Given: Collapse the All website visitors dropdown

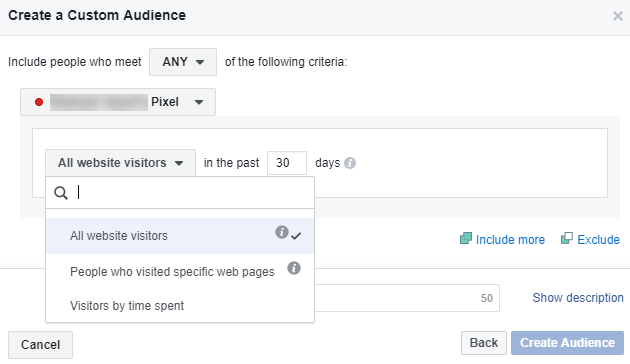Looking at the screenshot, I should click(x=121, y=163).
